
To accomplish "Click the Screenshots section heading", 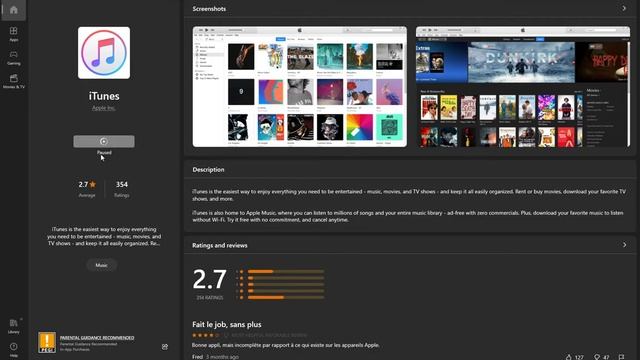I will pos(209,9).
